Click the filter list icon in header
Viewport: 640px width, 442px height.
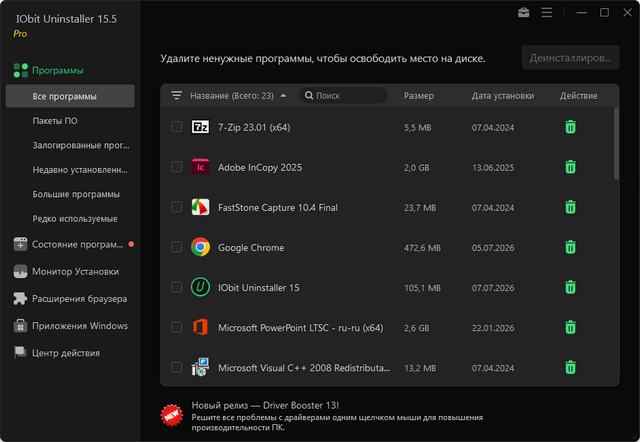[x=176, y=96]
